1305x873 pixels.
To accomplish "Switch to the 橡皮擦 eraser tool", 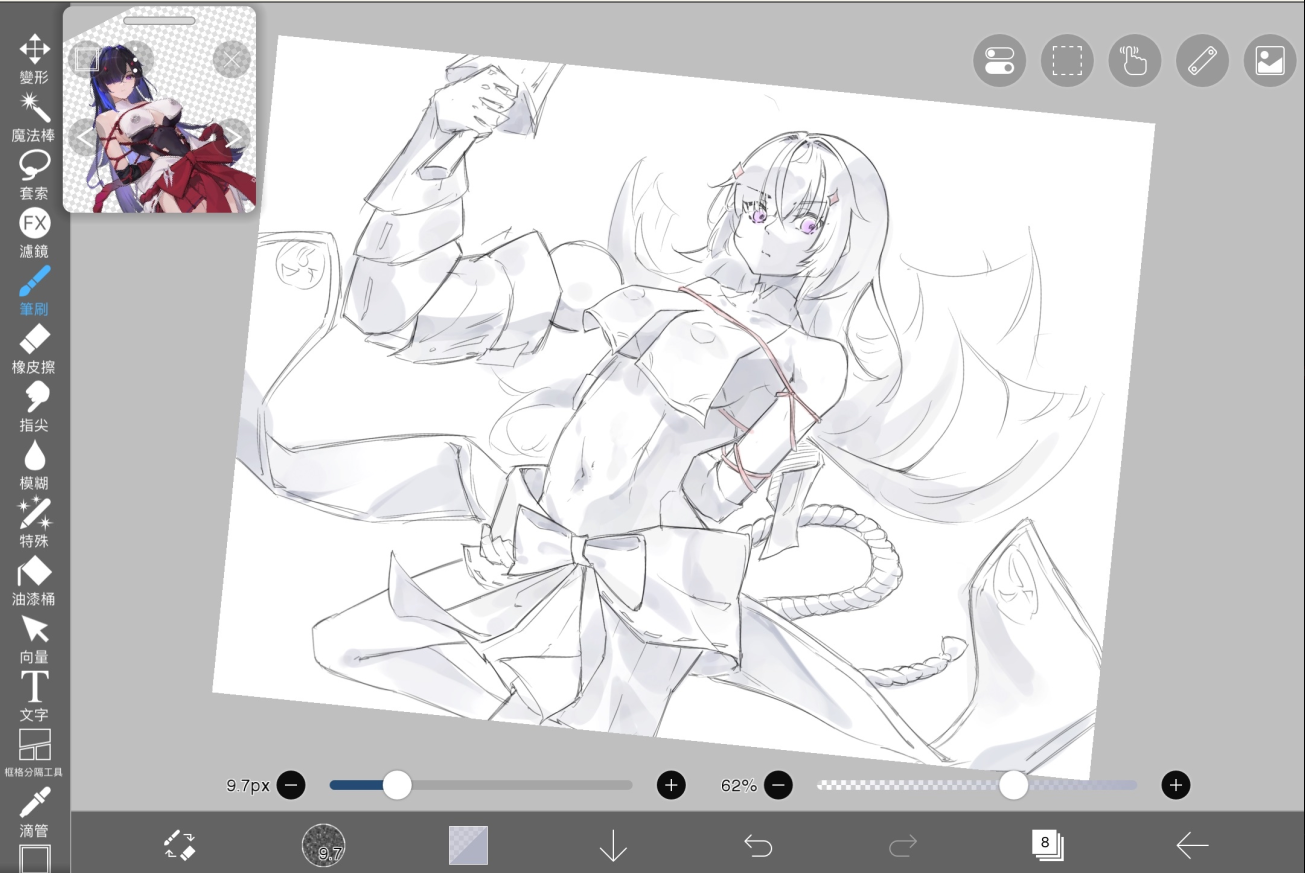I will [x=34, y=349].
